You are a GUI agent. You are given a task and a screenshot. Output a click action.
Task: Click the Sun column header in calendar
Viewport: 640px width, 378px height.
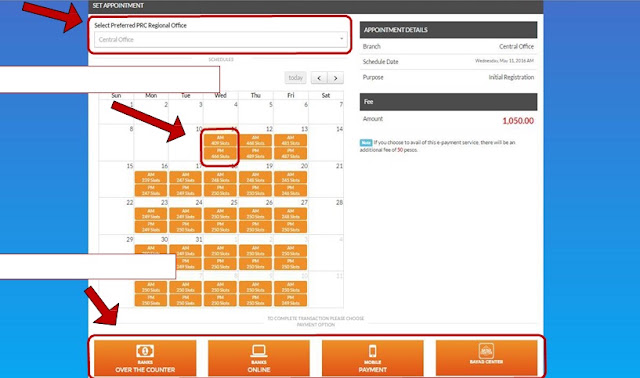[116, 96]
